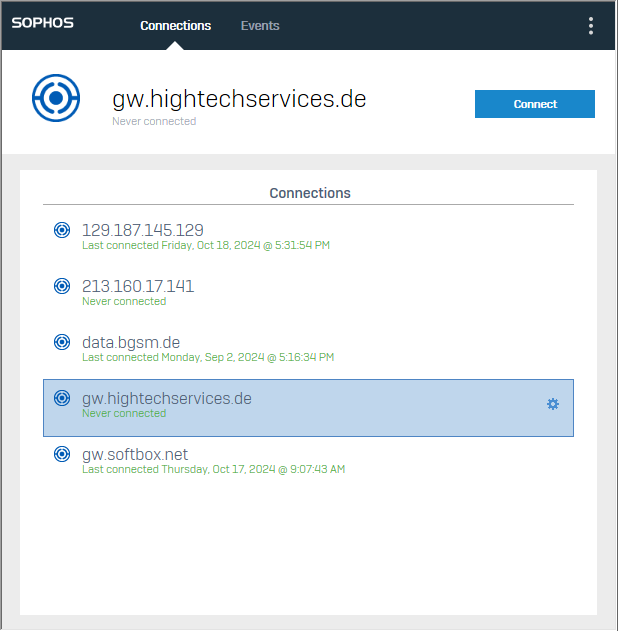The image size is (618, 631).
Task: Open settings gear for gw.hightechservices.de
Action: point(553,404)
